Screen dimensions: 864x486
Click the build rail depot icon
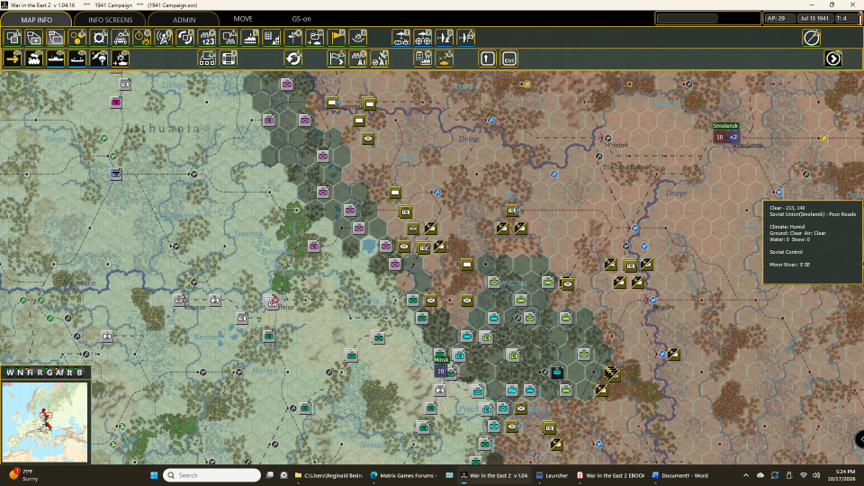(207, 58)
